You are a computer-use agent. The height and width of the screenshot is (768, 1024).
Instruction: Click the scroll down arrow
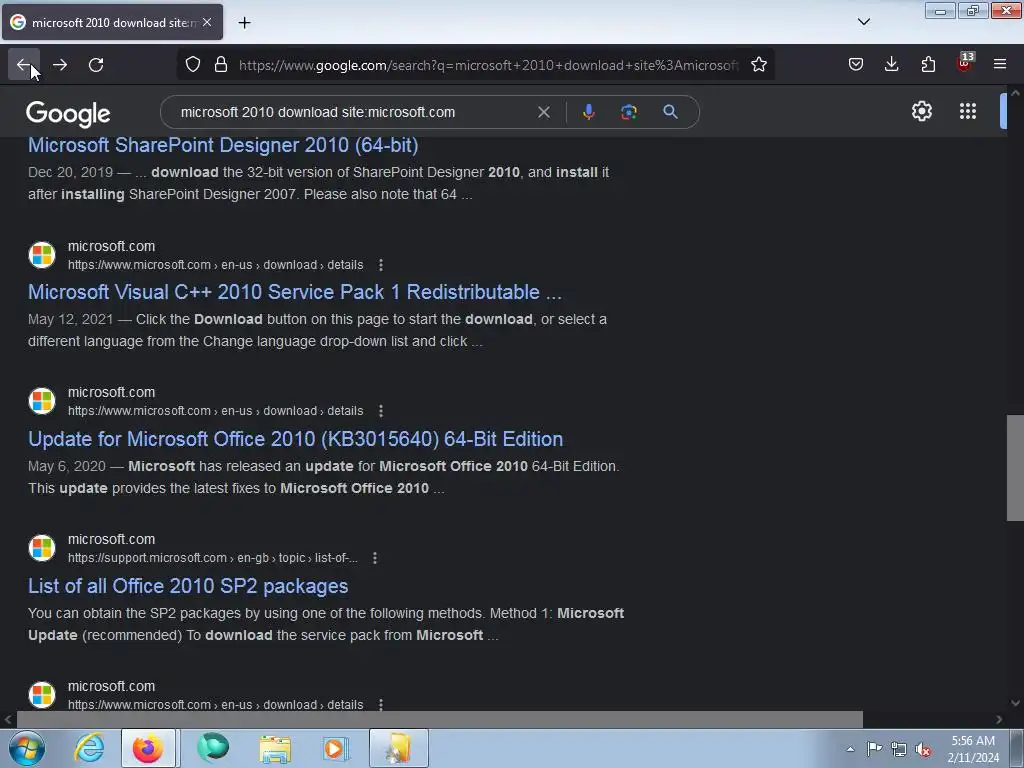[x=1016, y=703]
